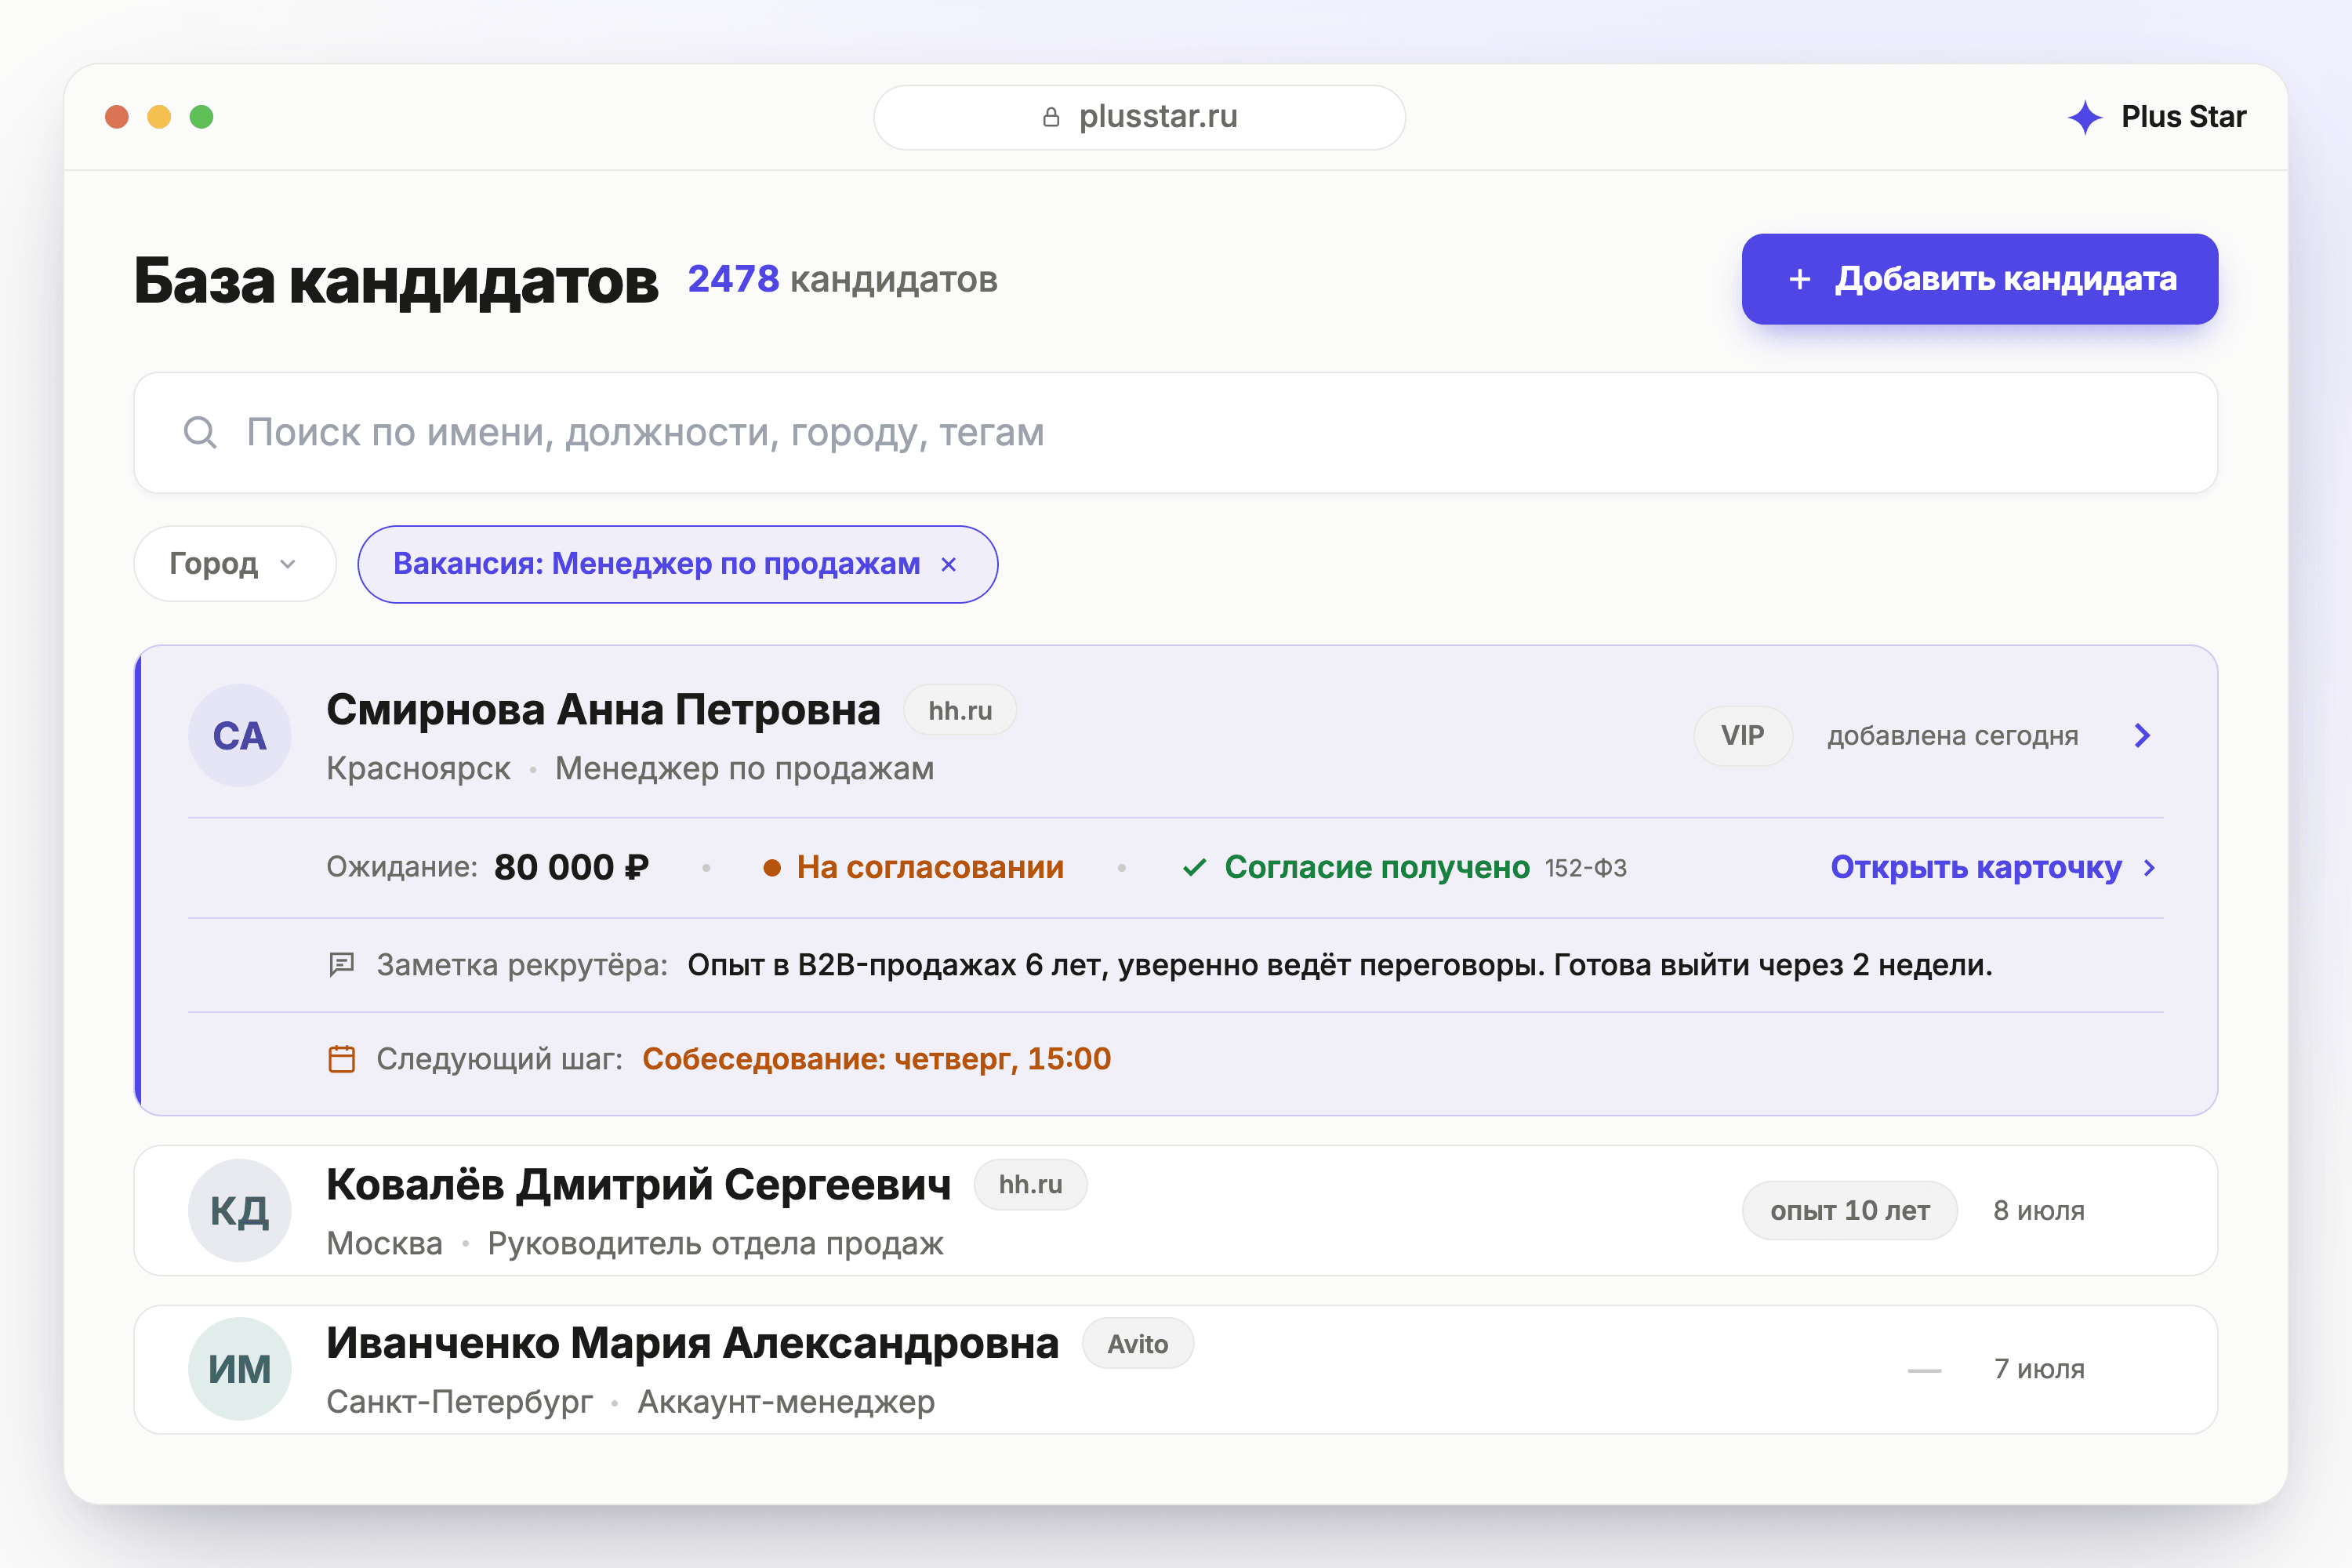2352x1568 pixels.
Task: Open the Город filter dropdown
Action: 235,564
